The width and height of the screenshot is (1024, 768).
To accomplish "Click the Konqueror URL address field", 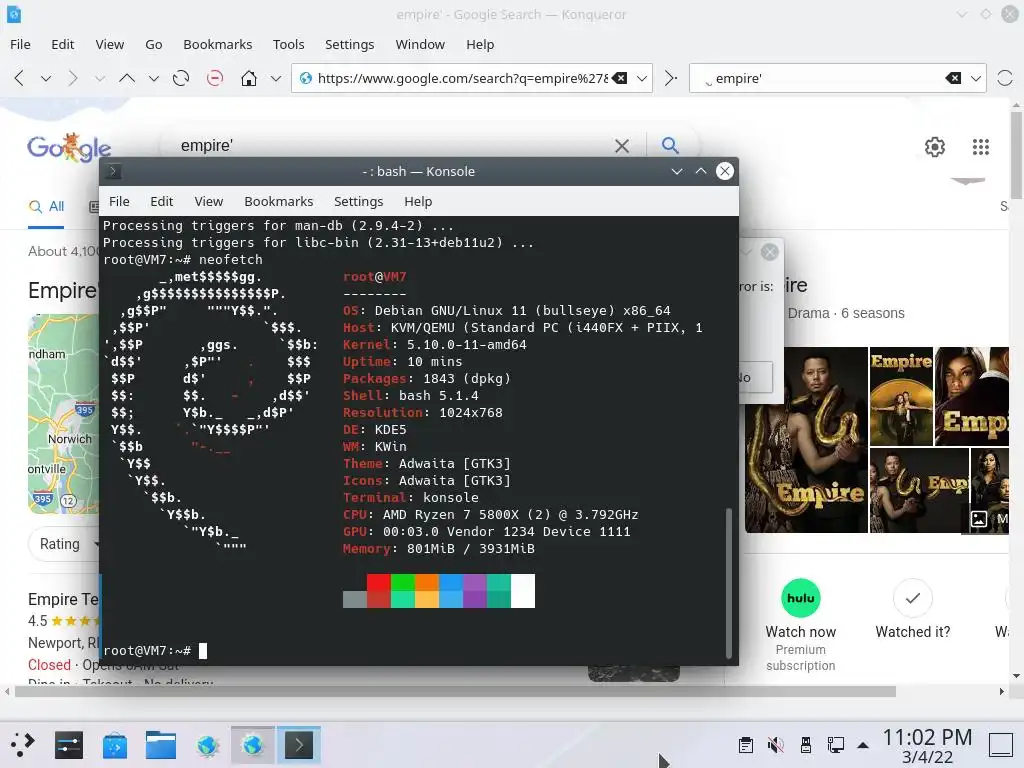I will point(462,78).
